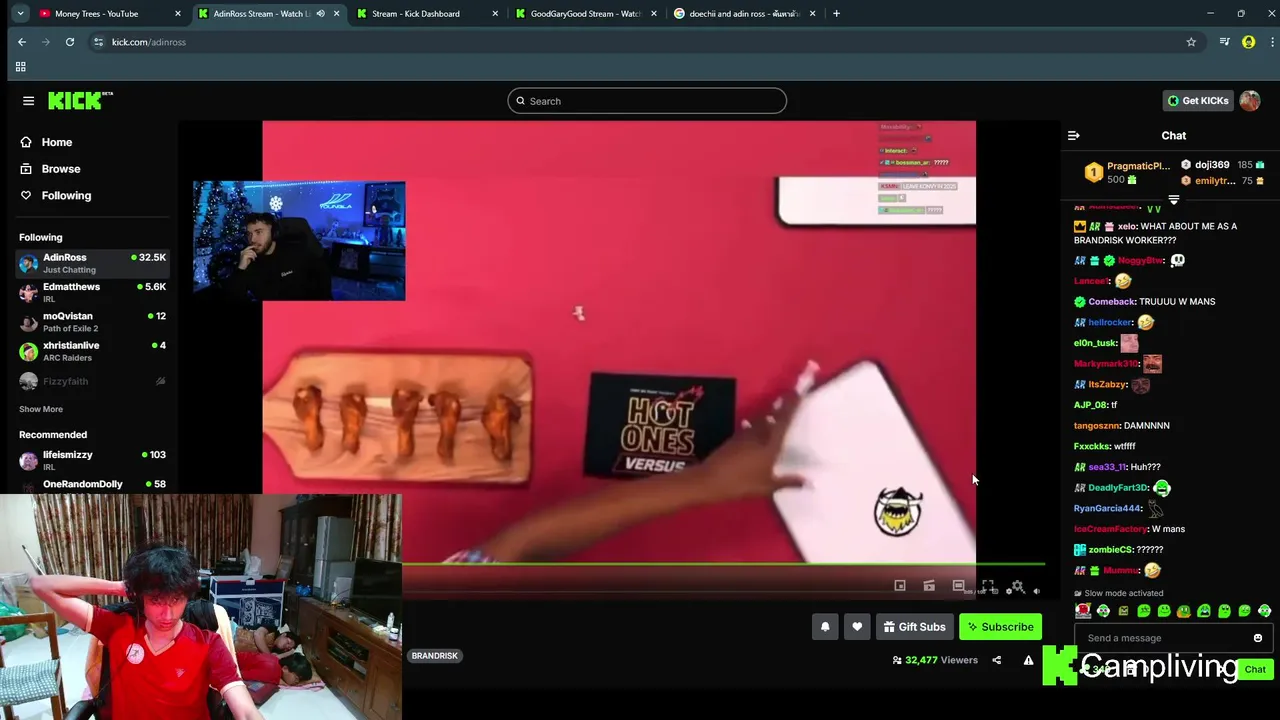The image size is (1280, 720).
Task: Reload the page in browser toolbar
Action: (70, 42)
